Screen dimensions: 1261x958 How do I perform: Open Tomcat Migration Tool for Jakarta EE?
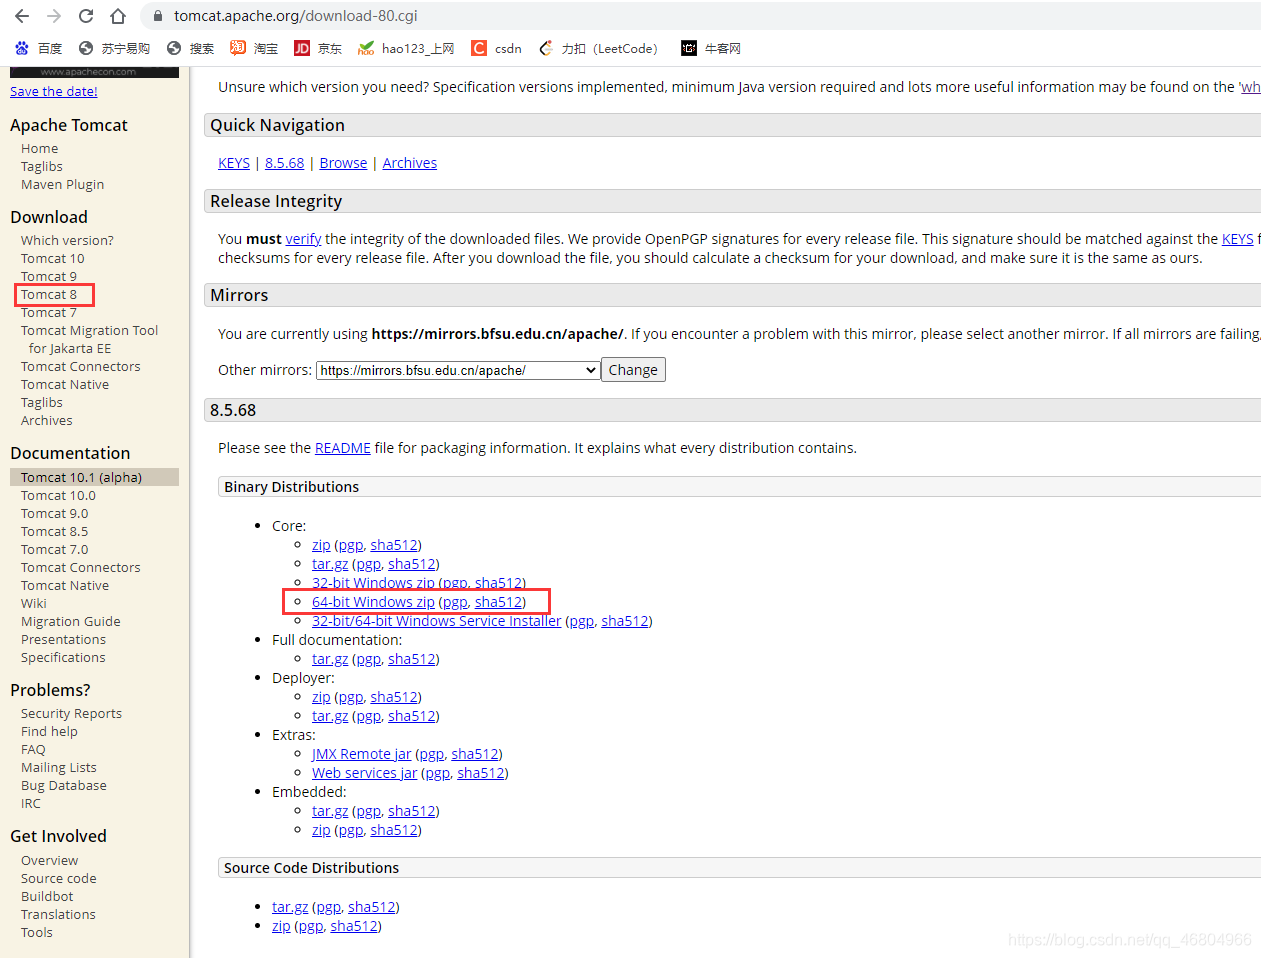tap(89, 339)
